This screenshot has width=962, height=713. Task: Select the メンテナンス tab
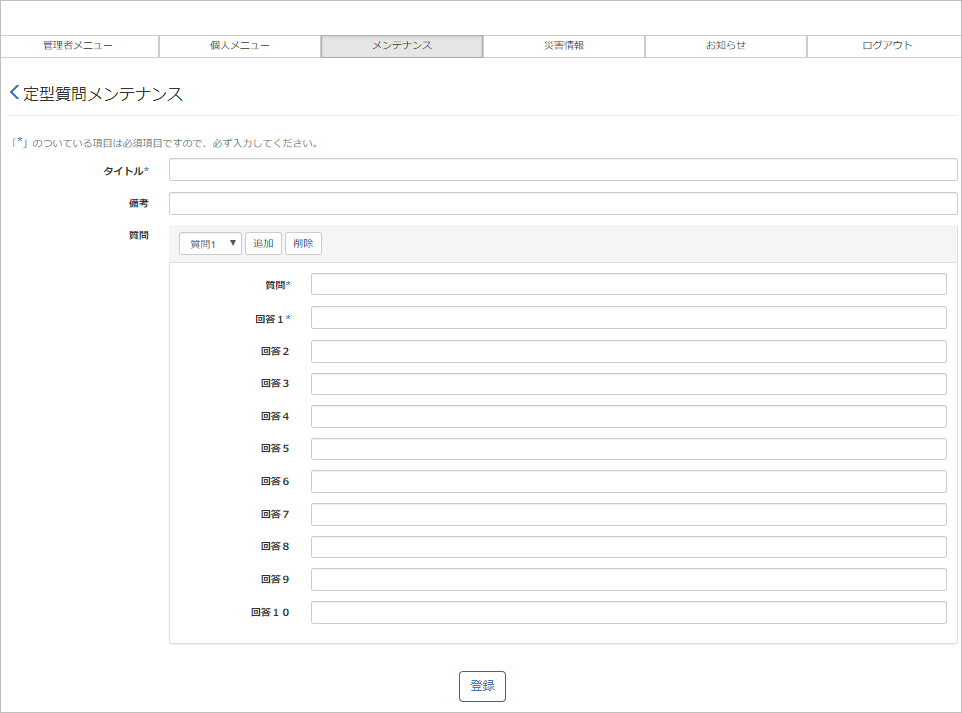coord(402,46)
